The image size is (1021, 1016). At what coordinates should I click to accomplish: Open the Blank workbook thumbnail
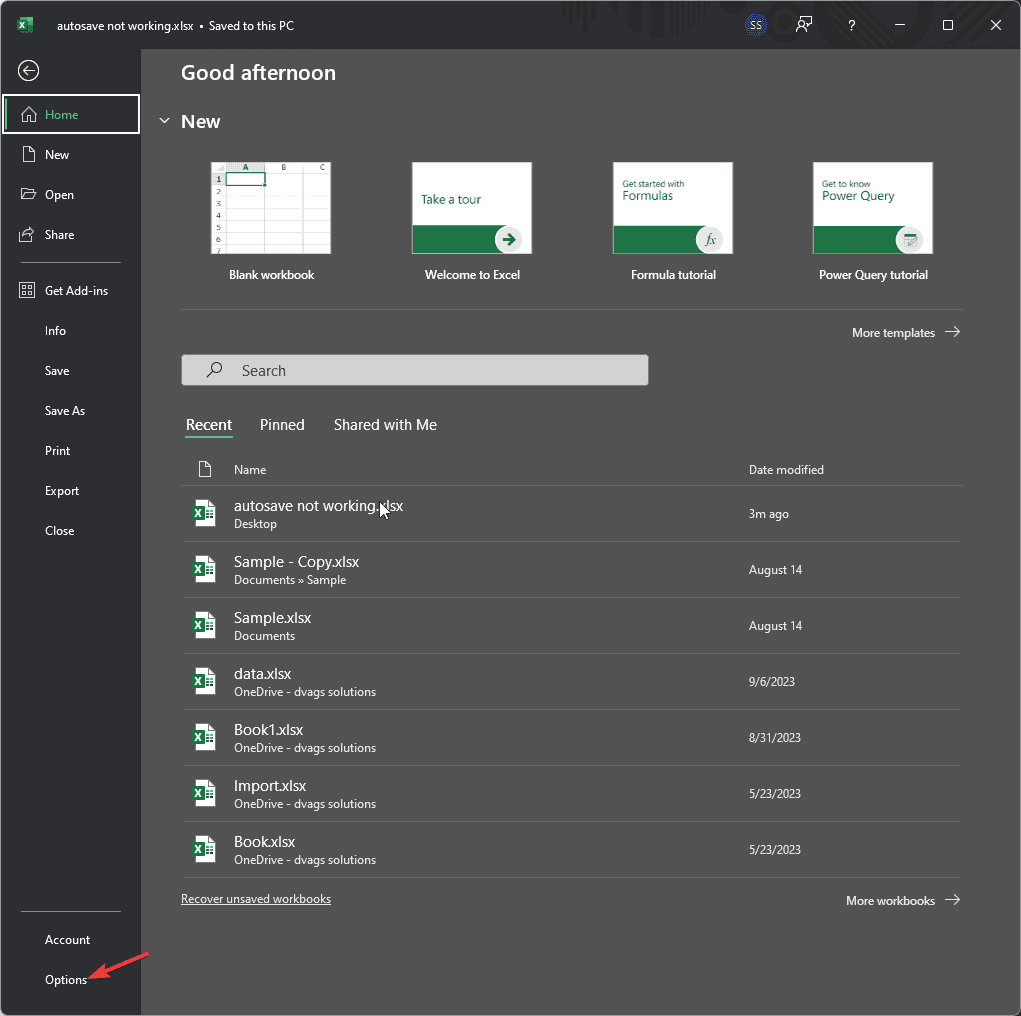(271, 208)
